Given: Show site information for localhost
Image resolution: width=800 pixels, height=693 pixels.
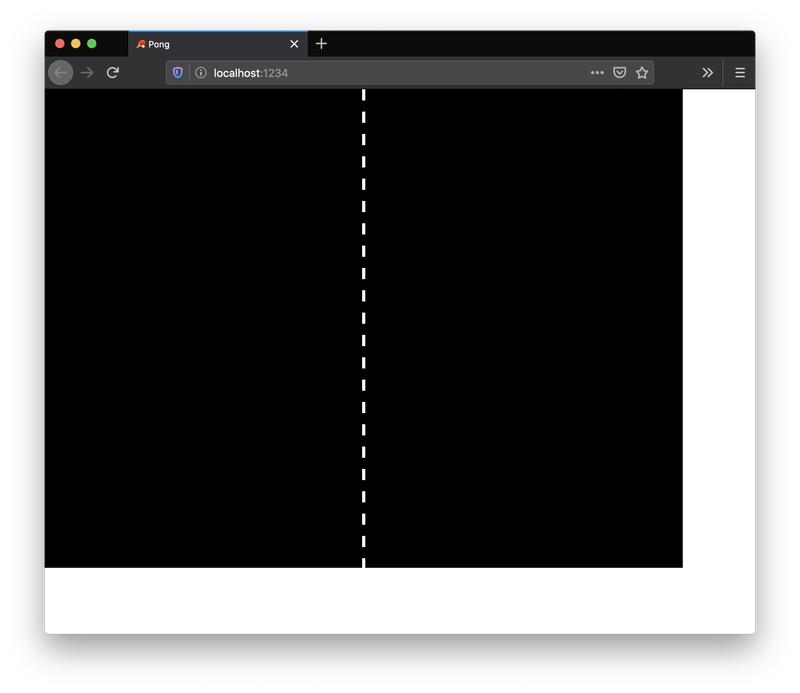Looking at the screenshot, I should pyautogui.click(x=200, y=73).
